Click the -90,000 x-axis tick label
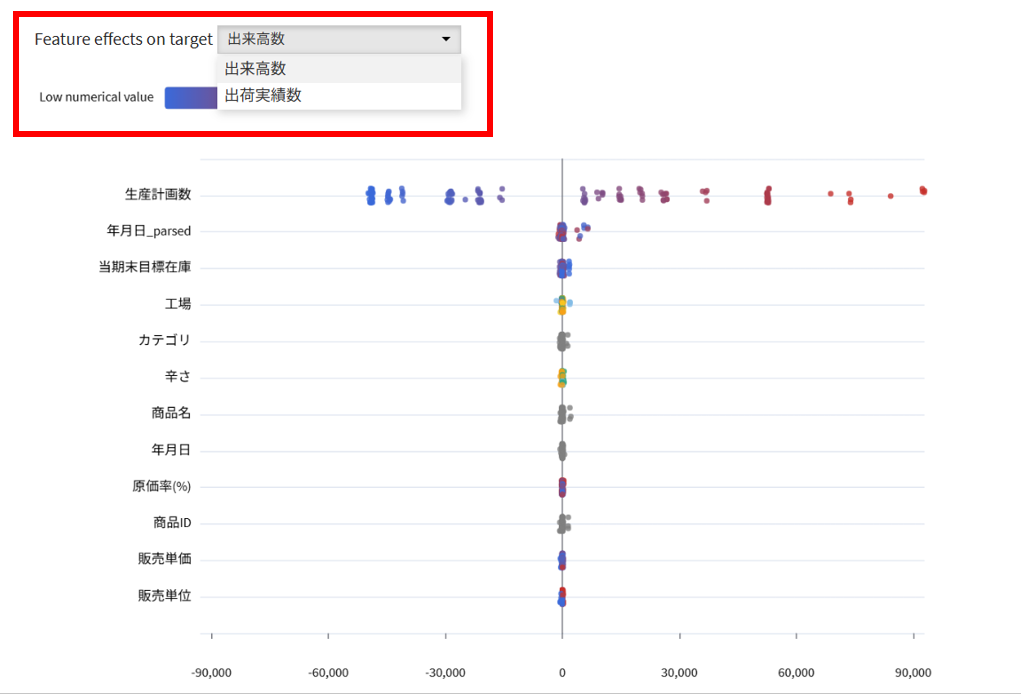The height and width of the screenshot is (694, 1021). (211, 673)
